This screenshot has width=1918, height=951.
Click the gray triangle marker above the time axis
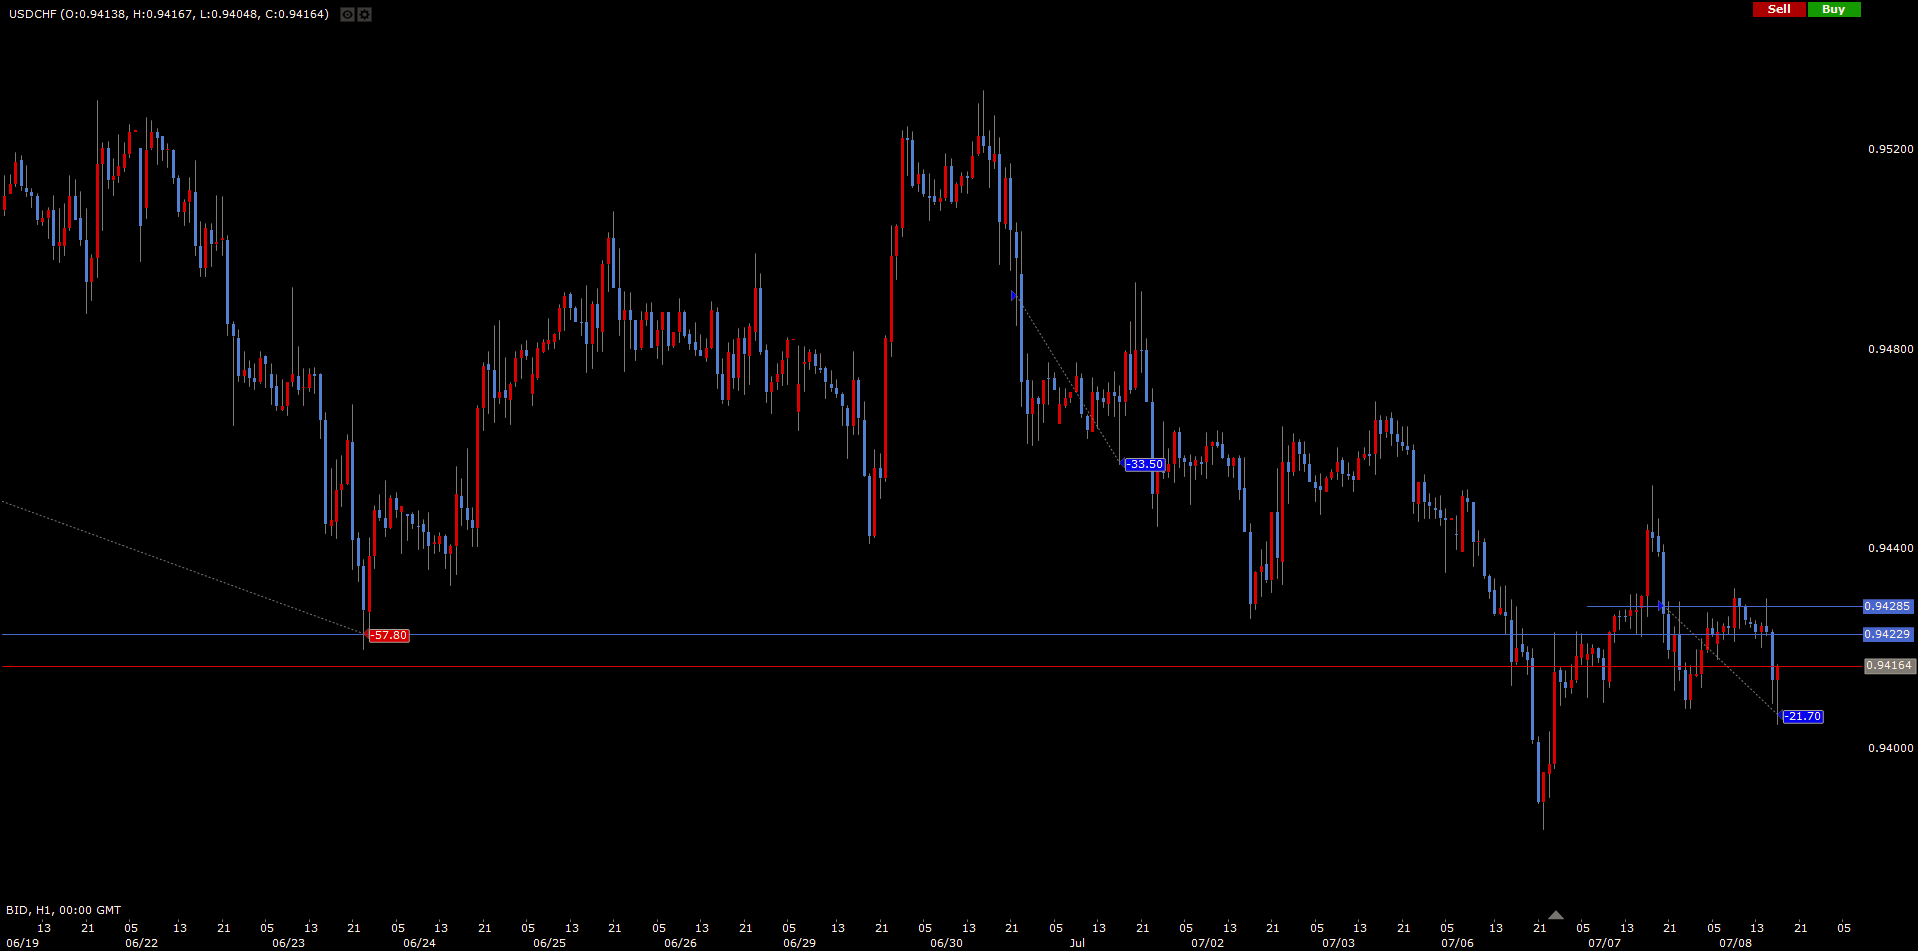coord(1555,915)
